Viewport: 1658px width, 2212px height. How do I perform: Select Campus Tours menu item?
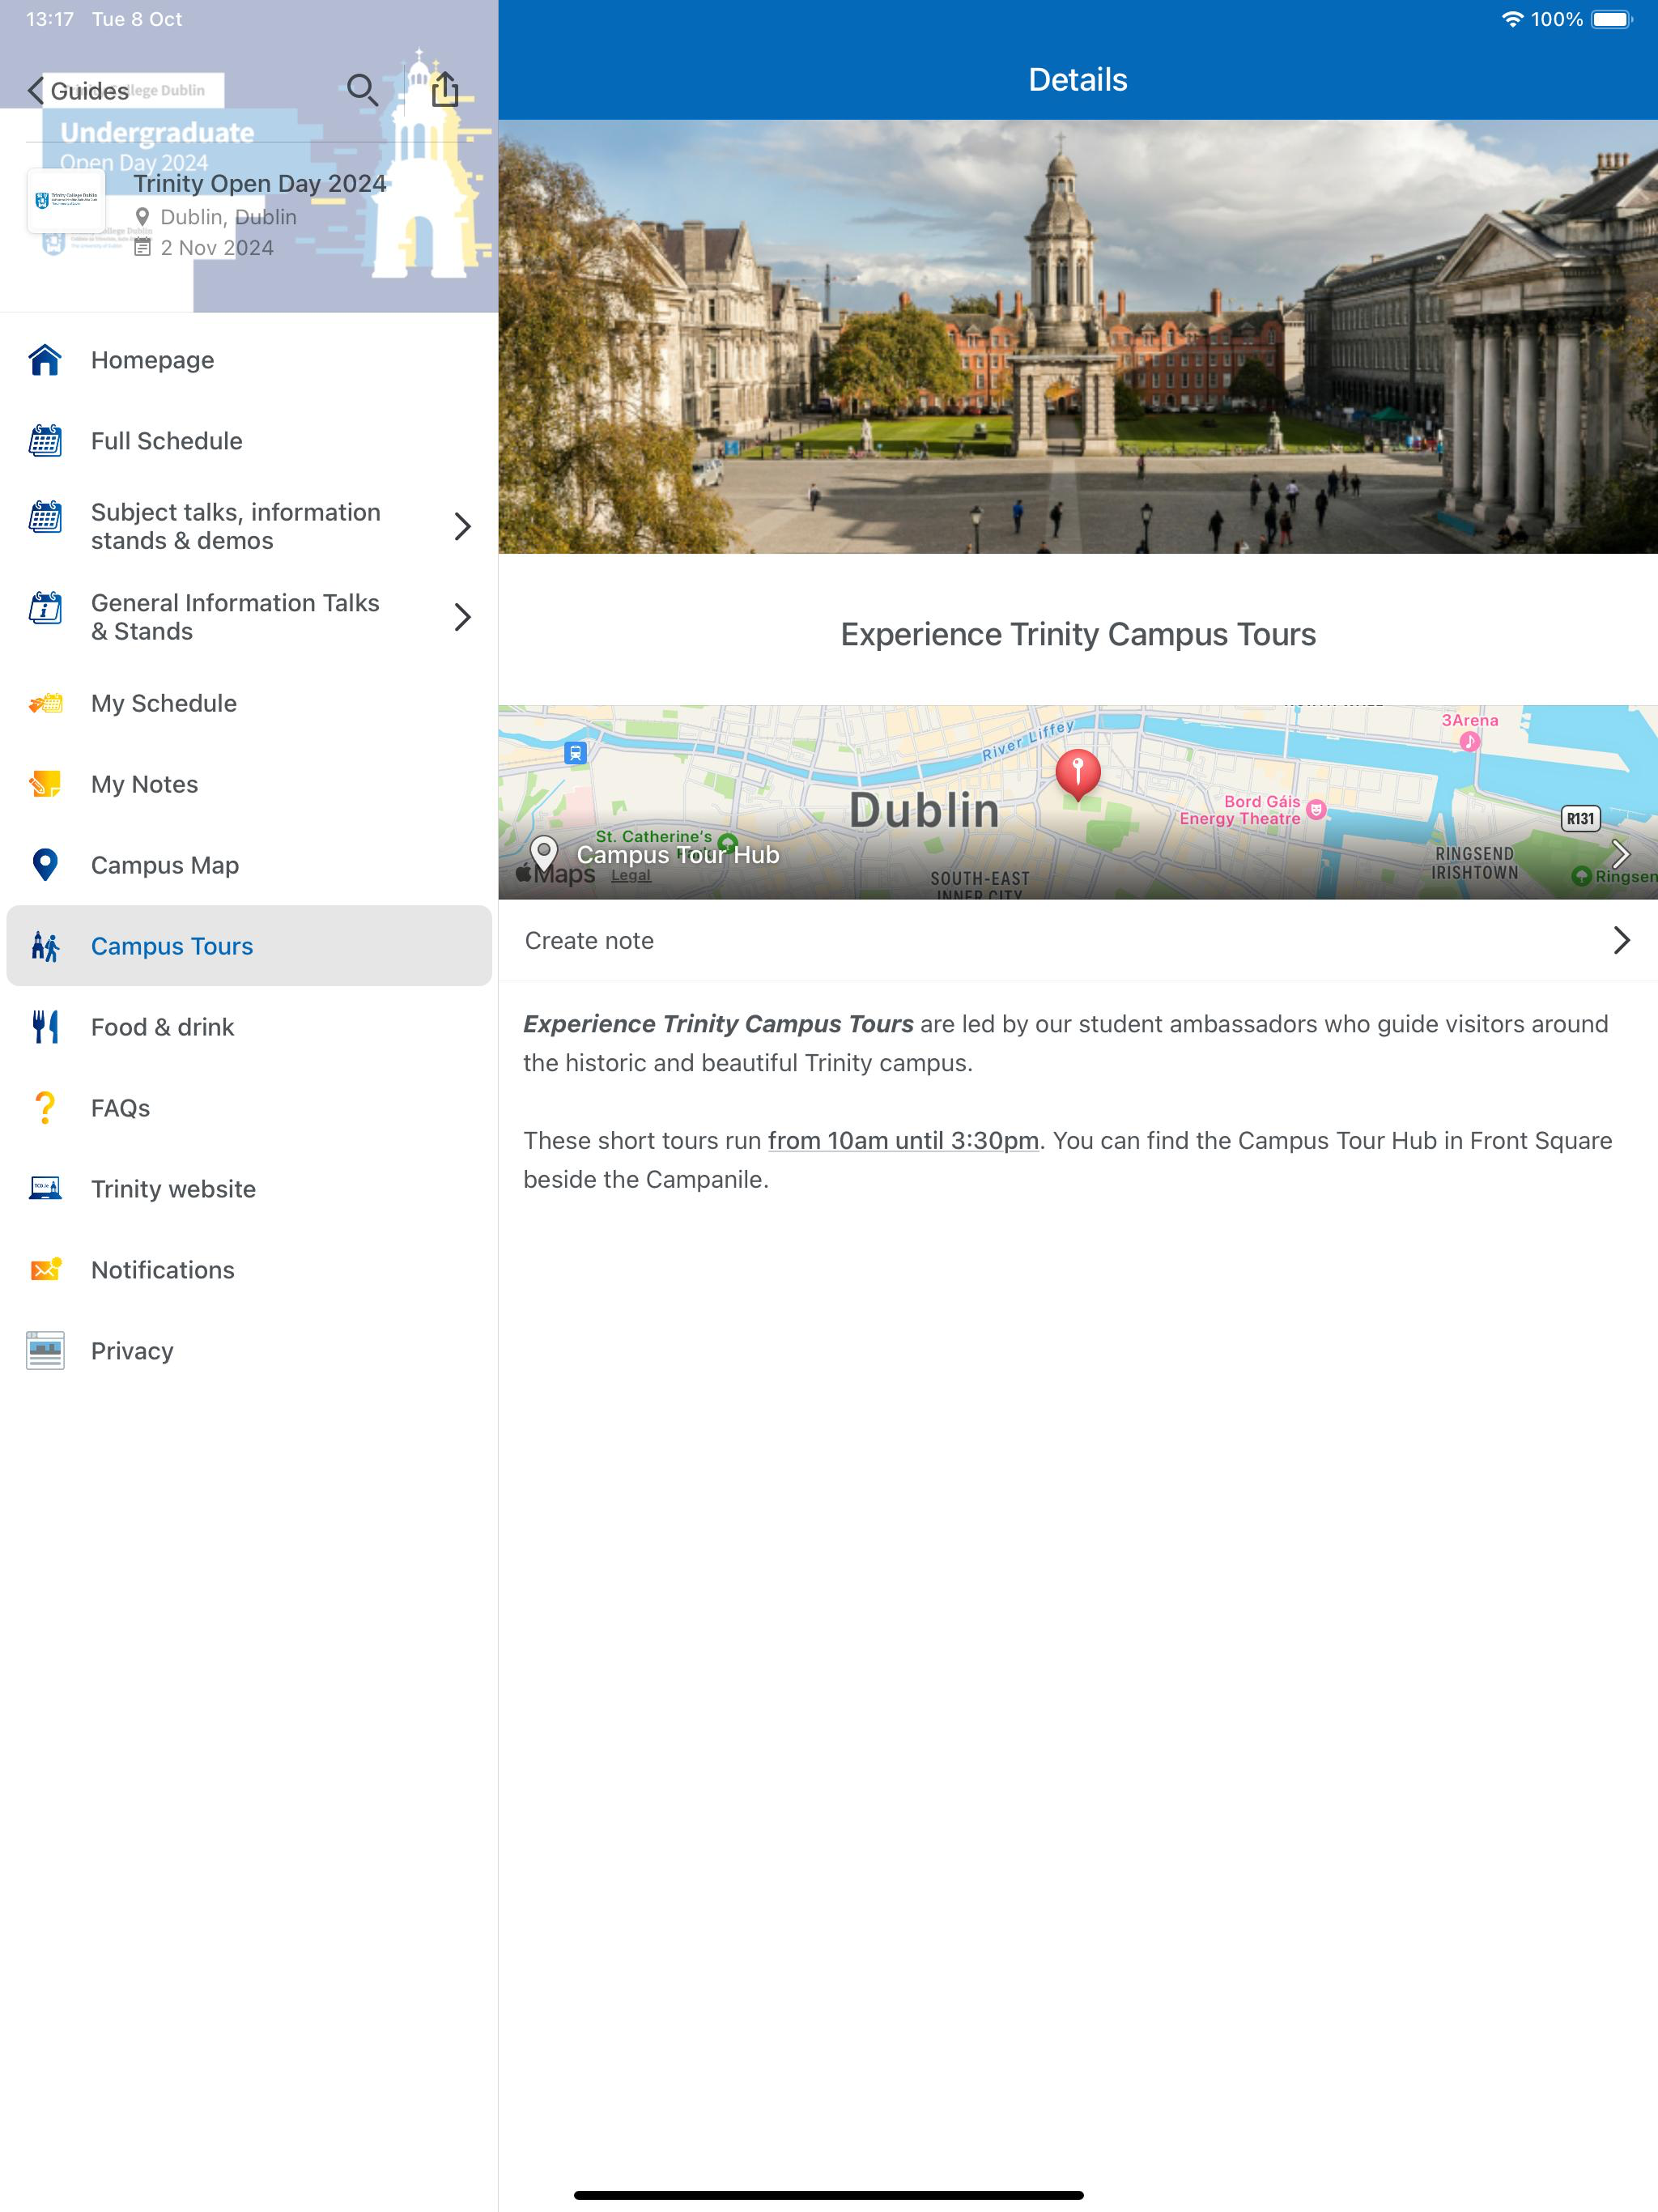172,946
